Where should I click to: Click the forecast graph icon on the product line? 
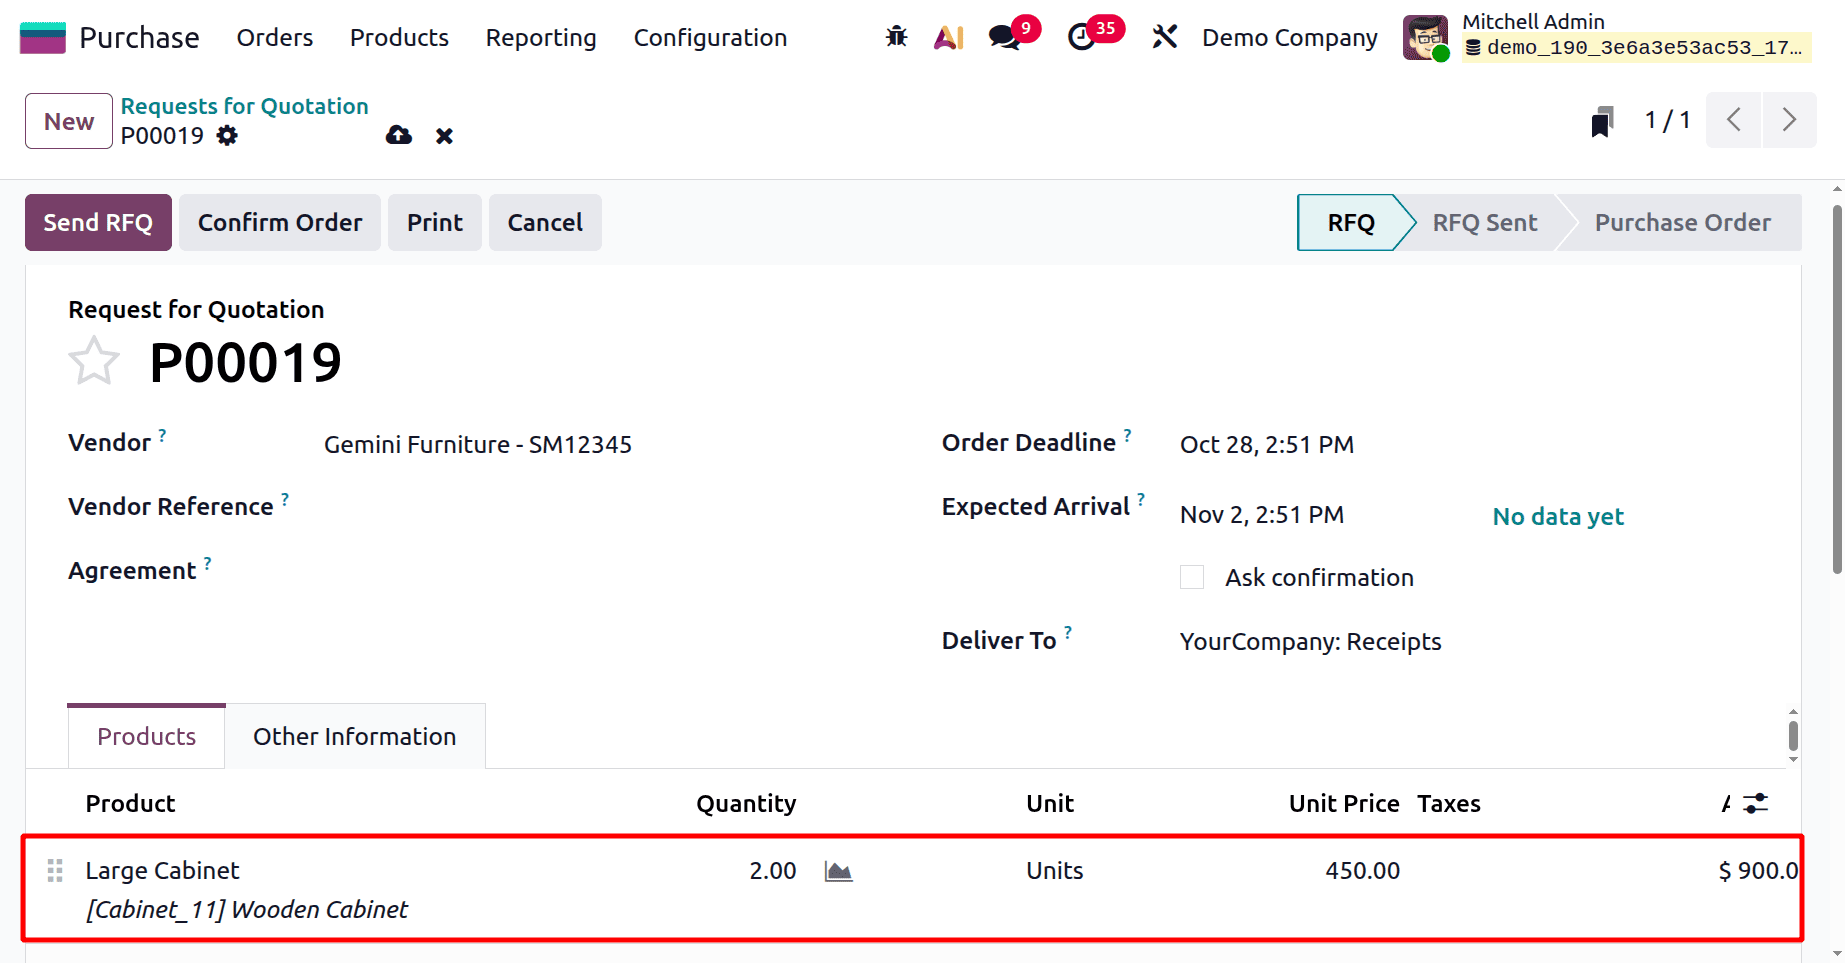(x=838, y=870)
